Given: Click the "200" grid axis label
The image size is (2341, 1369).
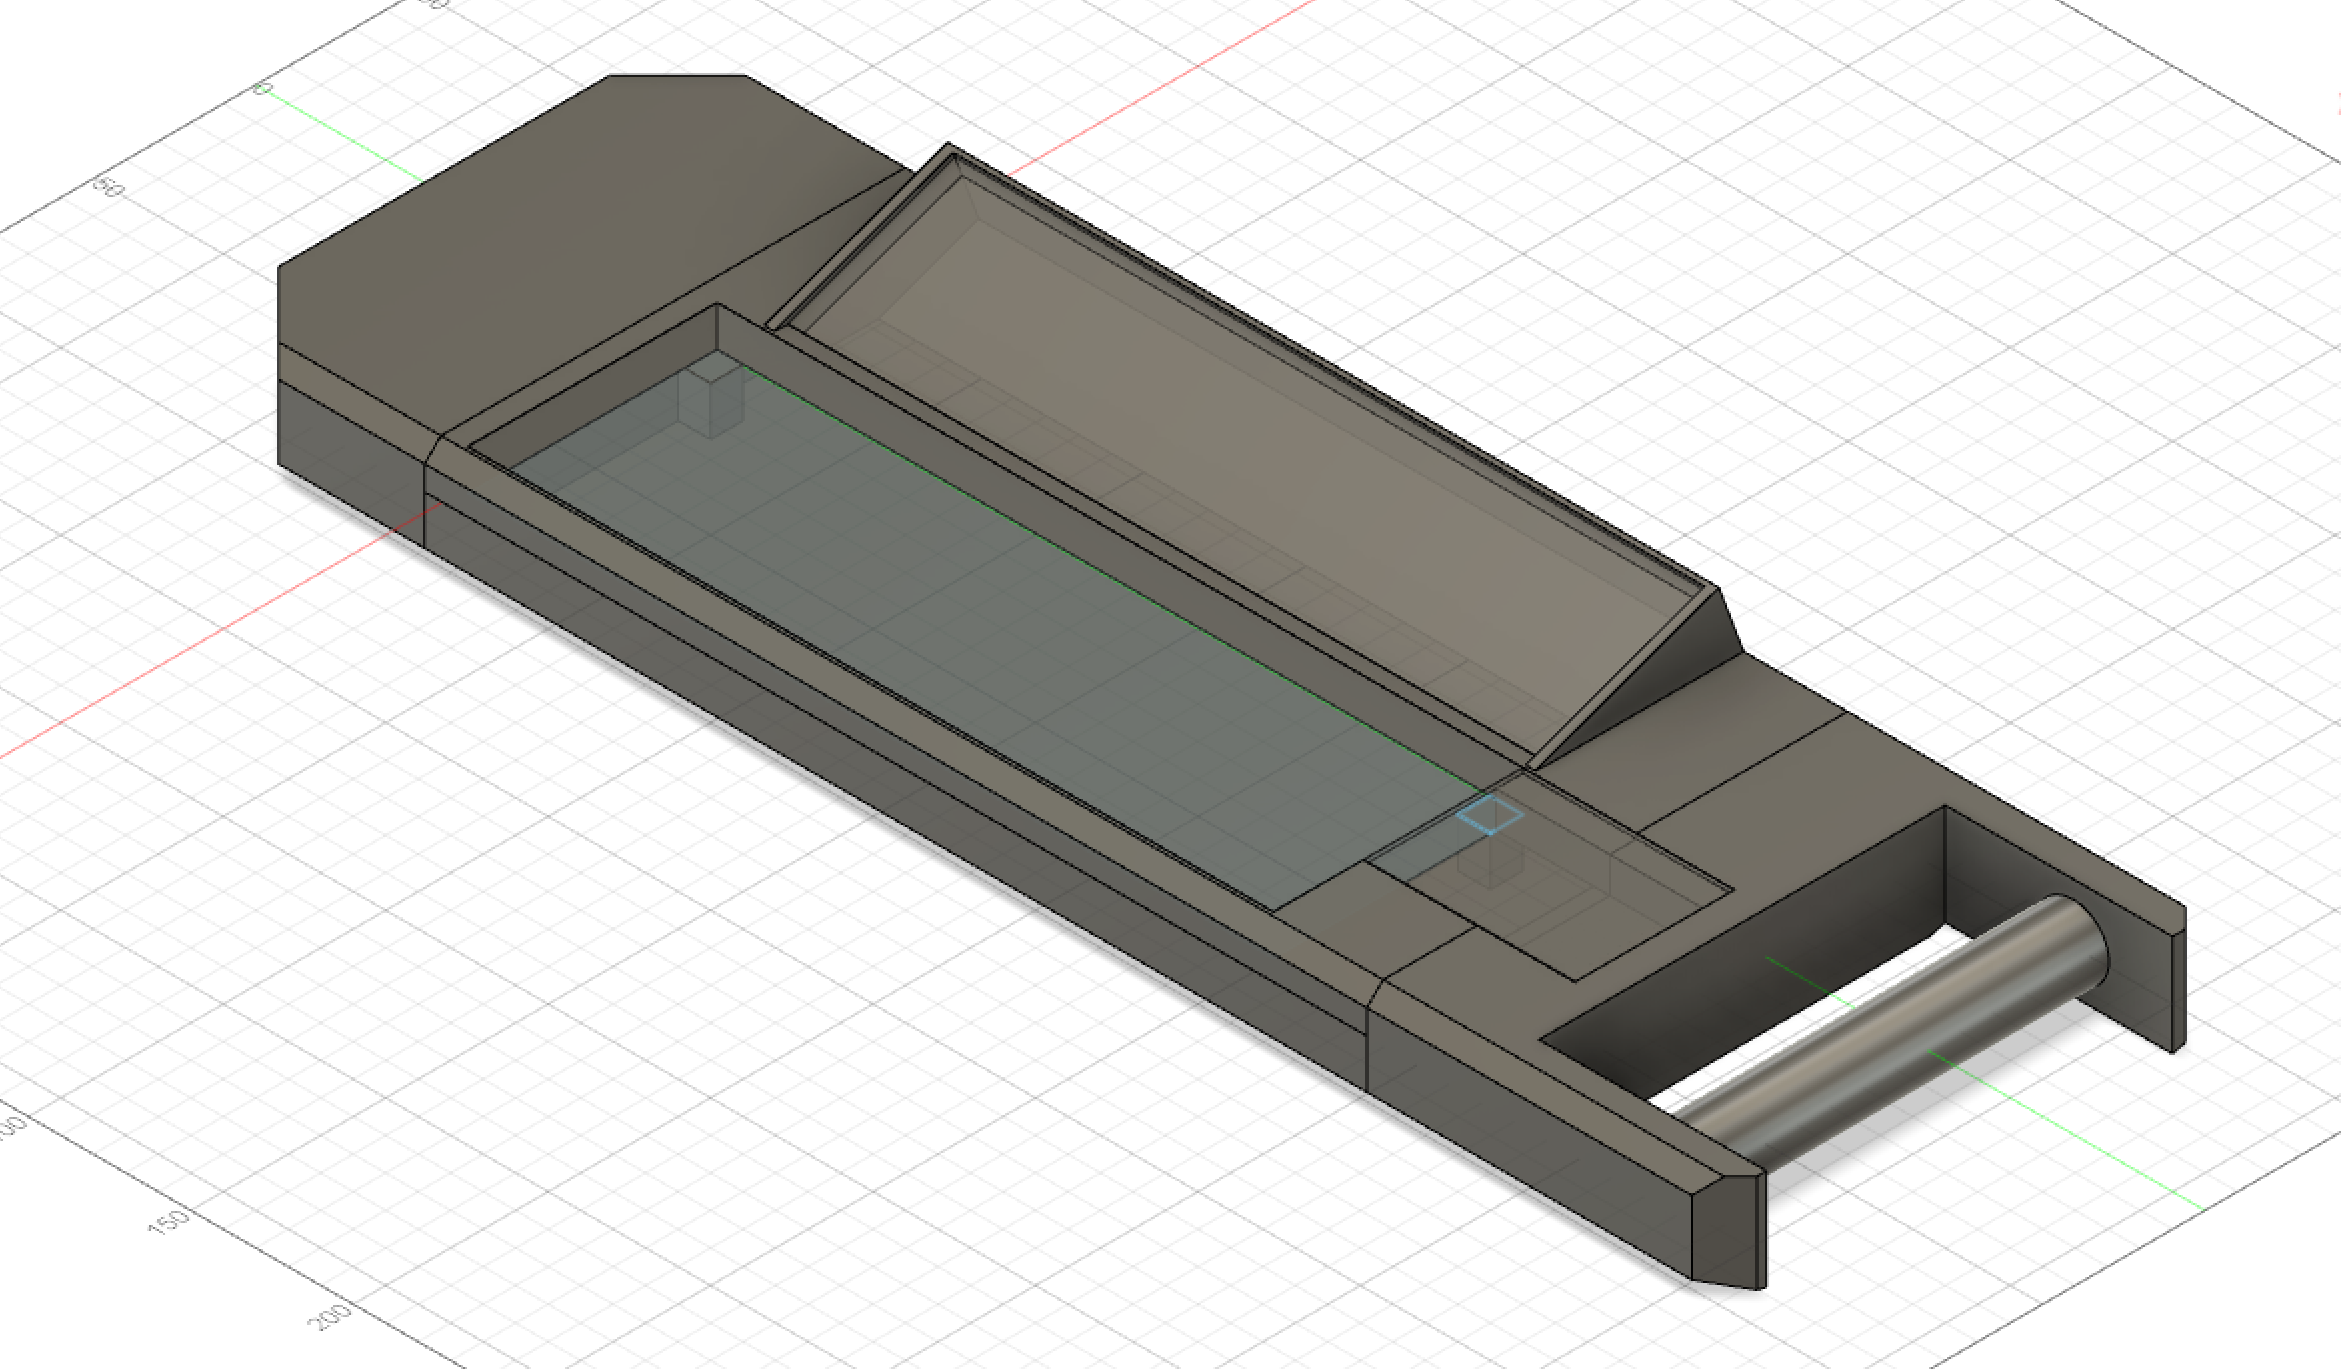Looking at the screenshot, I should tap(330, 1317).
